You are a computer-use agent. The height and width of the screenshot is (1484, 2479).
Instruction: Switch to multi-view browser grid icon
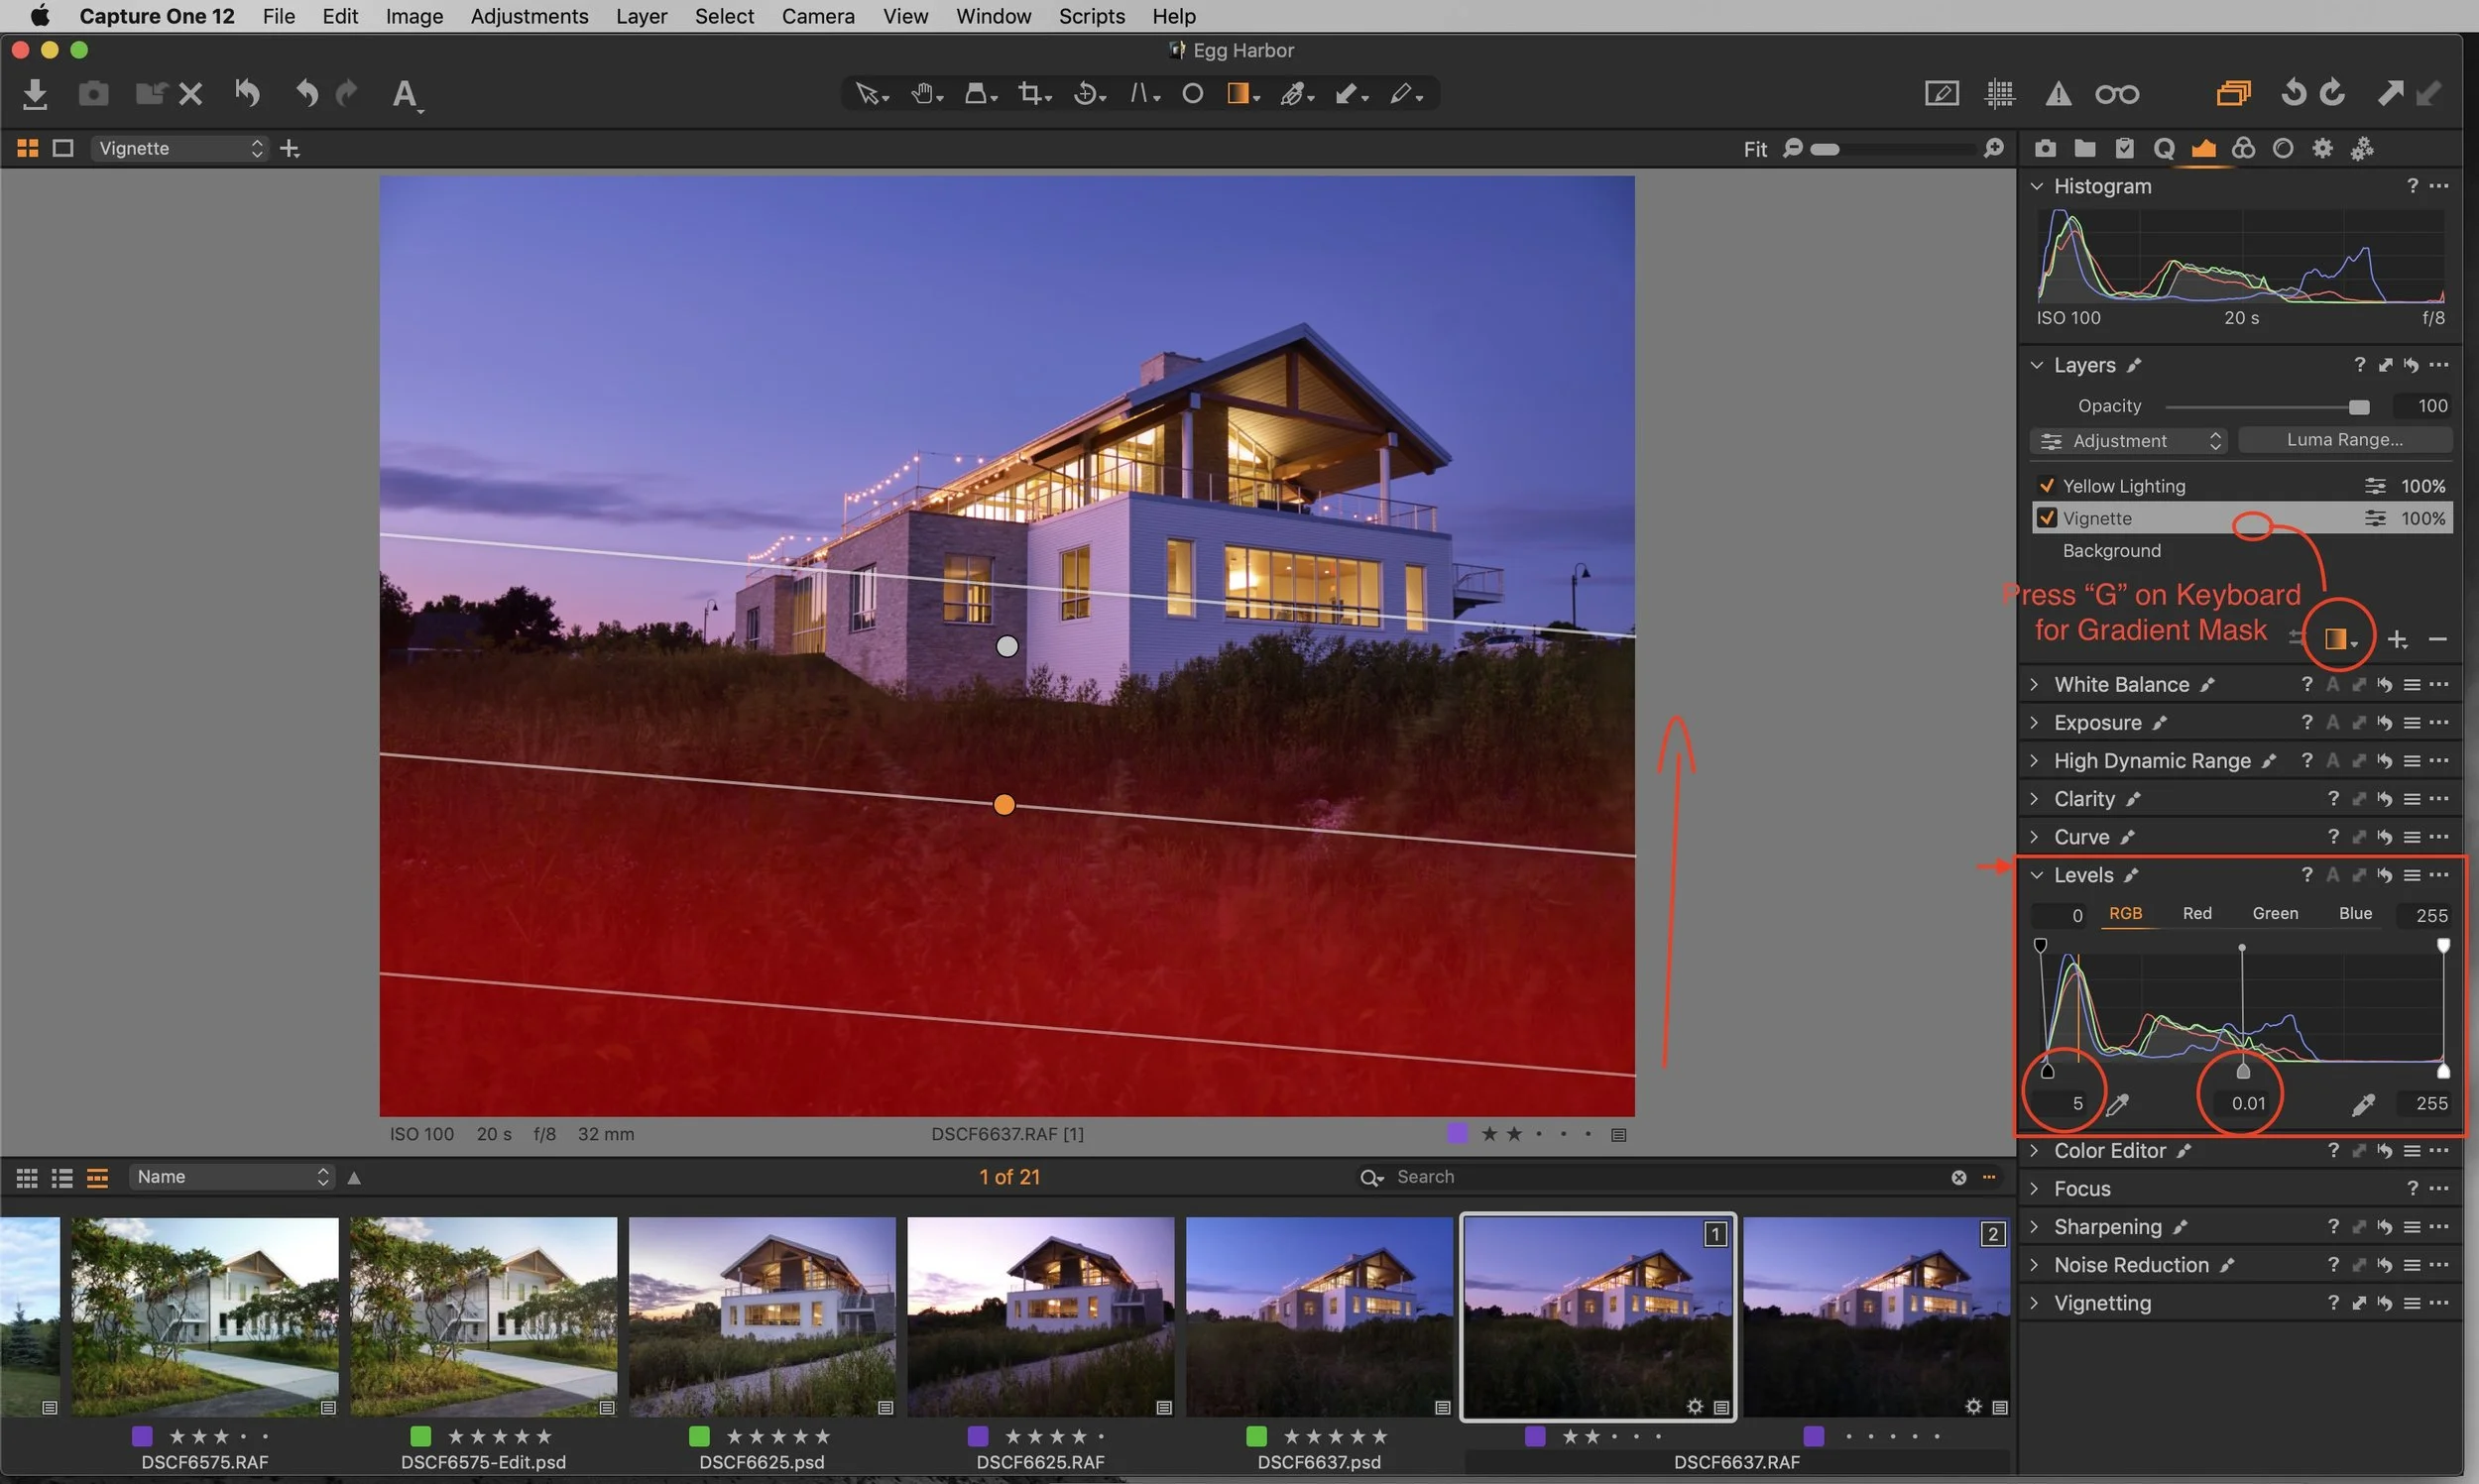tap(27, 148)
